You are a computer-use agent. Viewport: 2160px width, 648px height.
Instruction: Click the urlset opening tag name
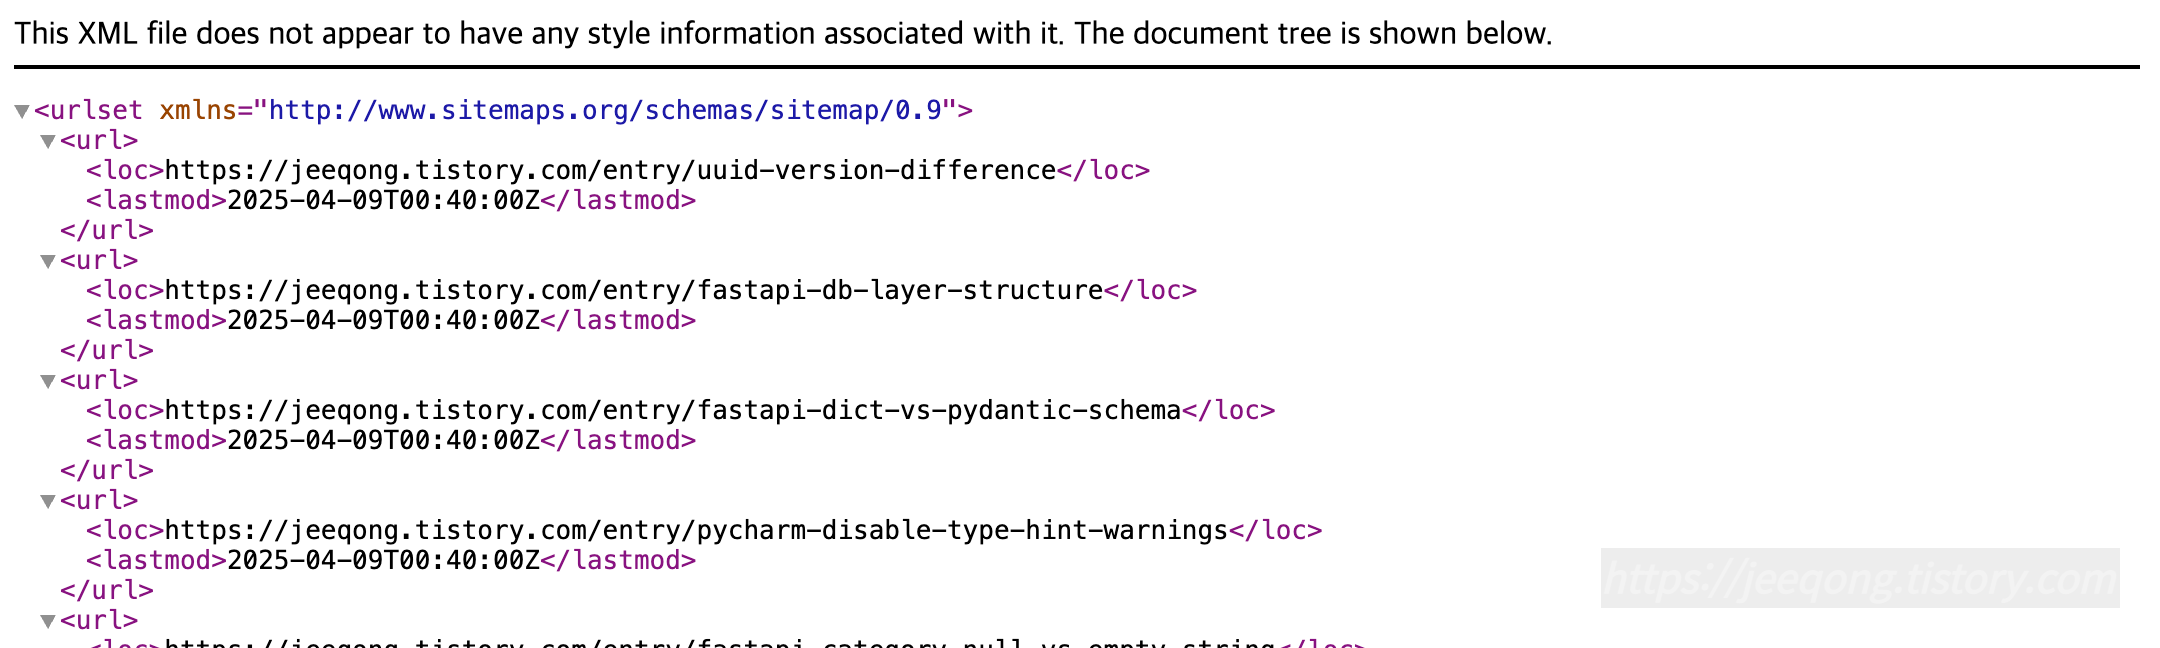[x=96, y=110]
